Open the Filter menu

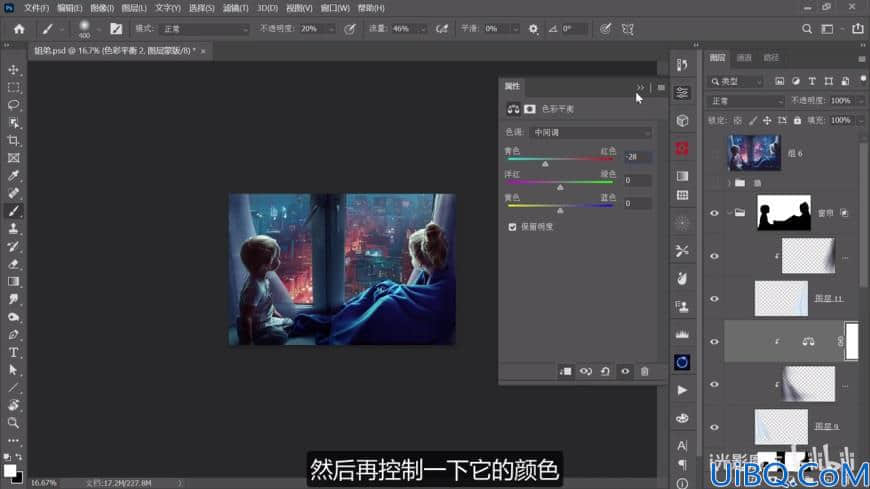pyautogui.click(x=236, y=8)
